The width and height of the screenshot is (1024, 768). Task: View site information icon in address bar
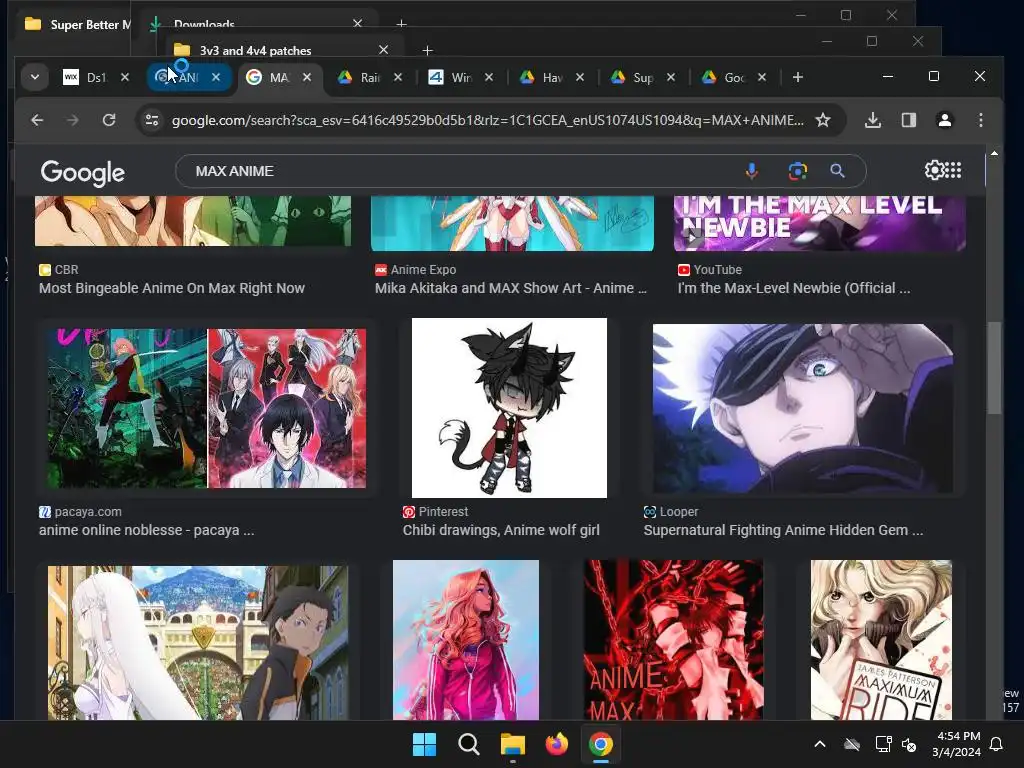click(x=152, y=120)
